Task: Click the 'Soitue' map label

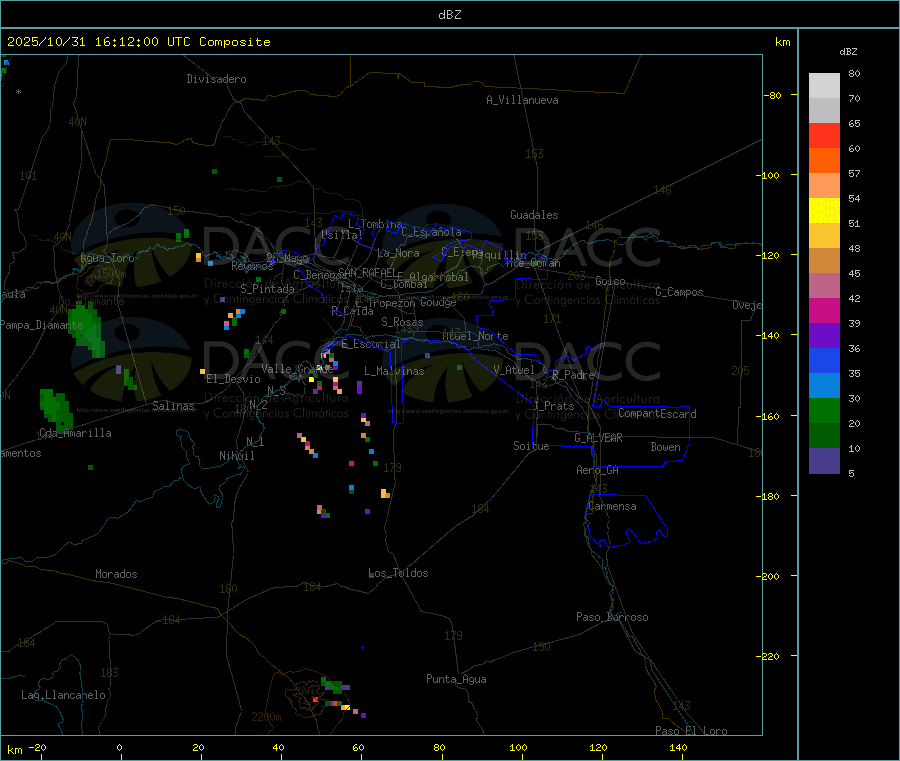Action: (531, 446)
